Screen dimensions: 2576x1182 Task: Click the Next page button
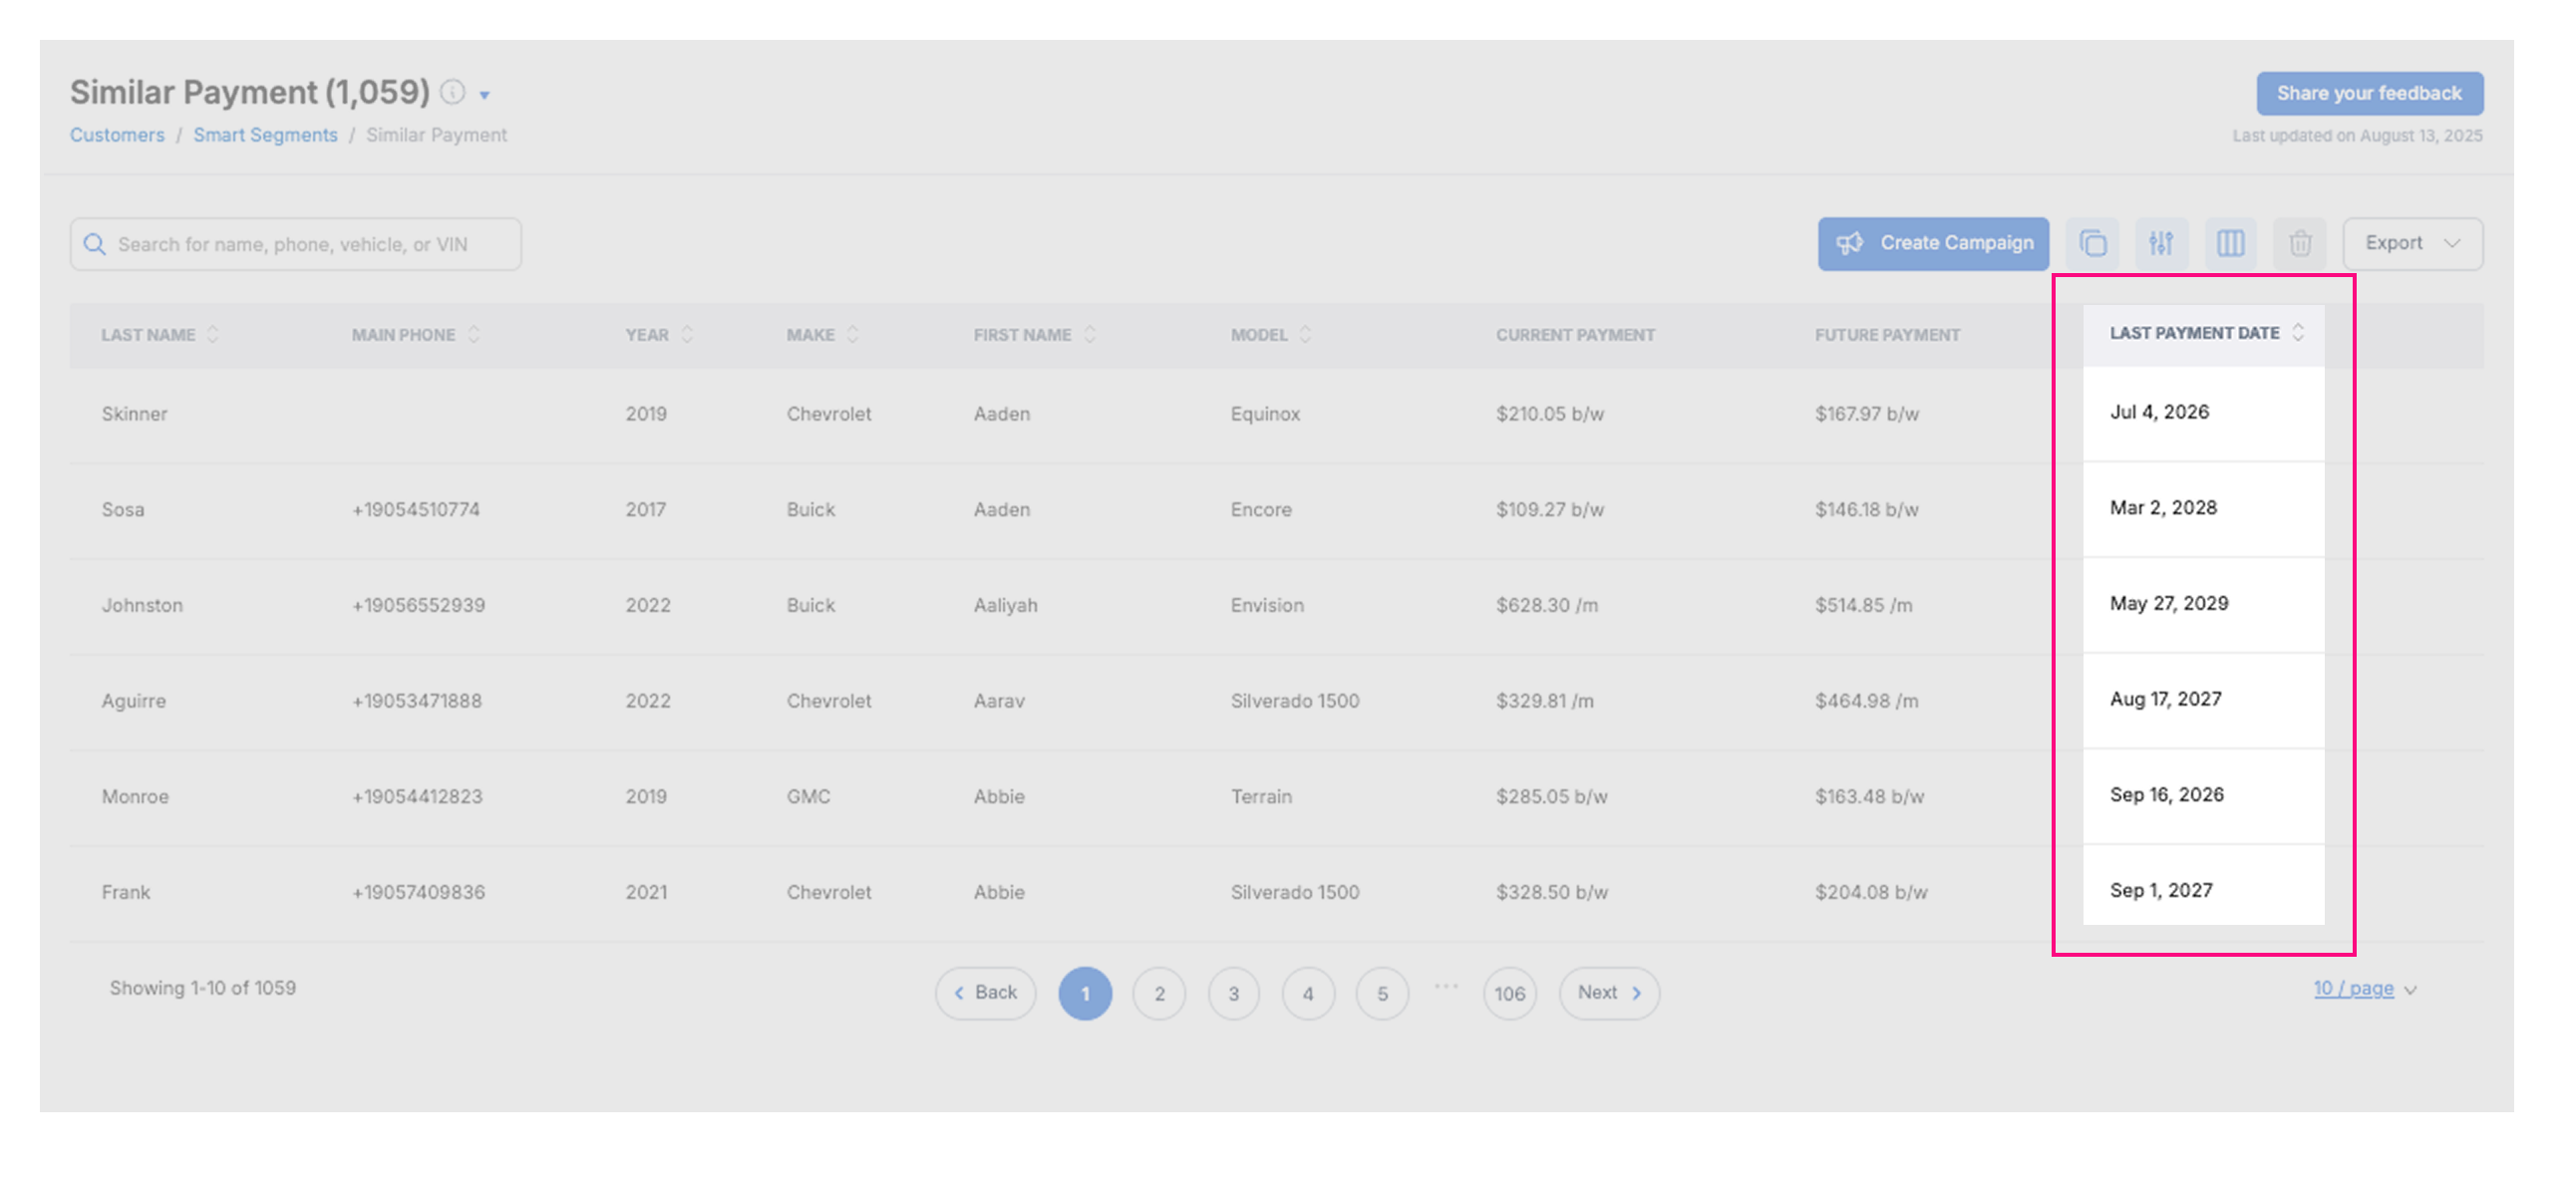click(x=1608, y=992)
